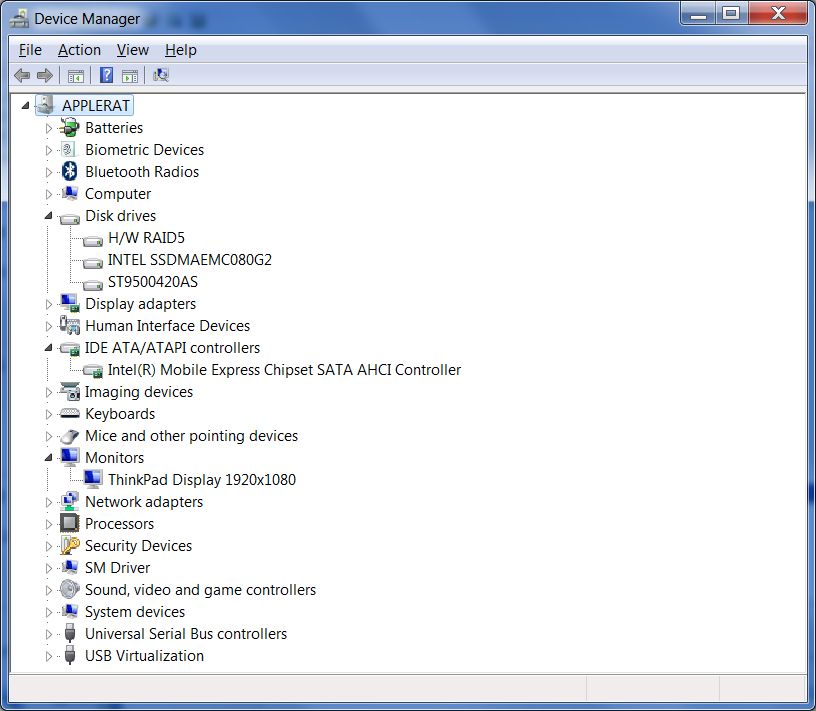
Task: Click the Biometric Devices fingerprint icon
Action: tap(68, 150)
